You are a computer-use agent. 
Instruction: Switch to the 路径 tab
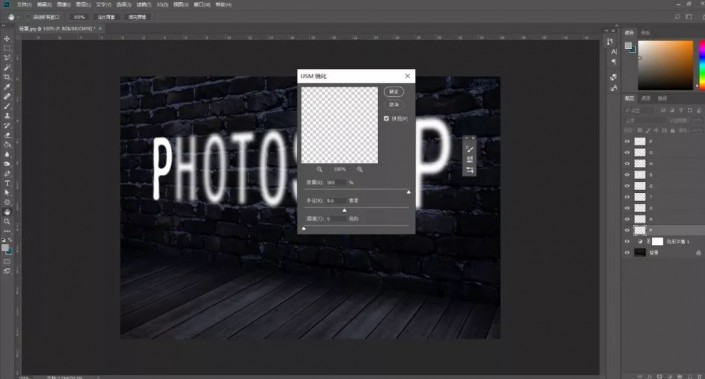pos(662,98)
